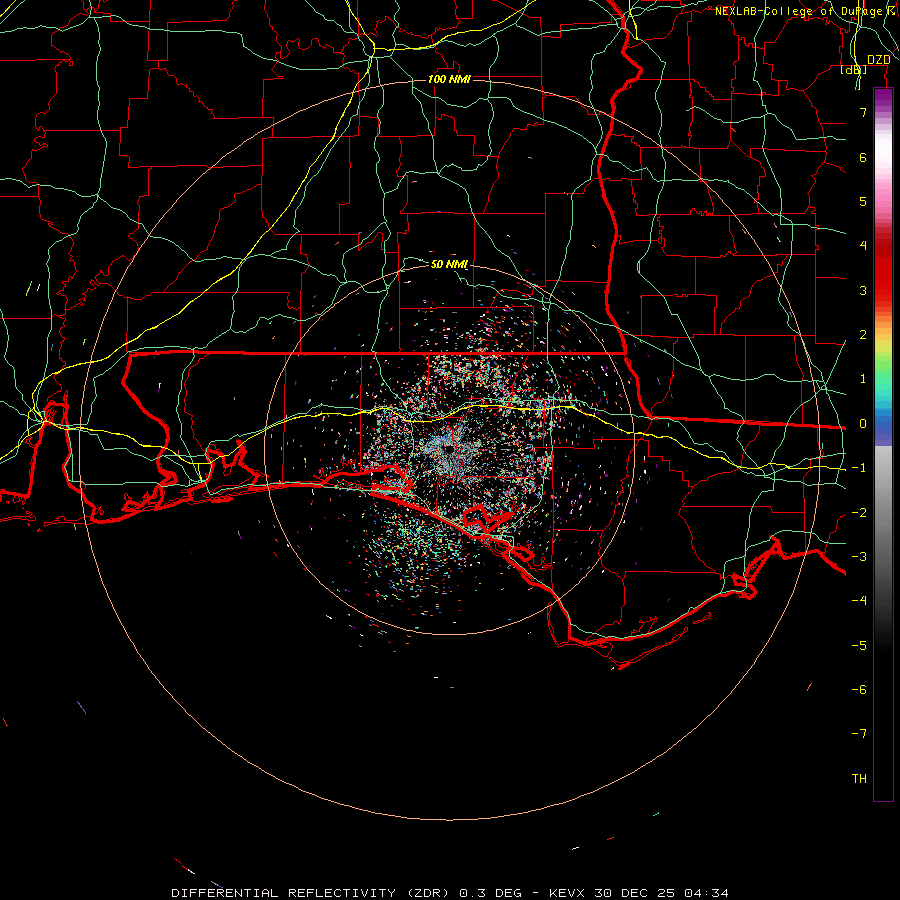Click the "1" value on the color scale
900x900 pixels.
tap(863, 379)
